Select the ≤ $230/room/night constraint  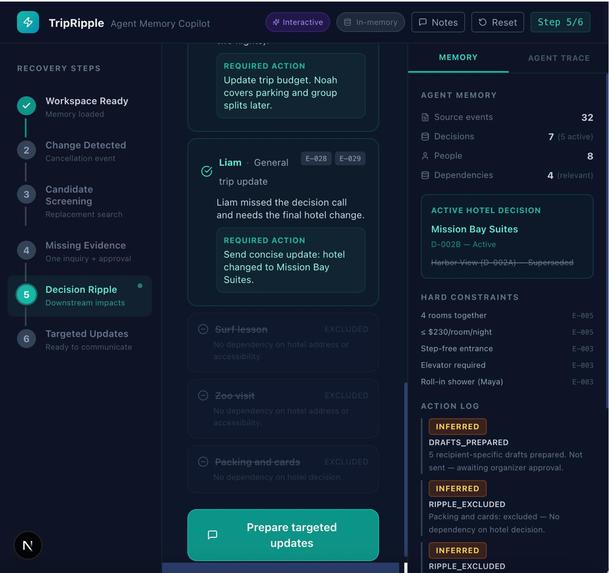[507, 332]
